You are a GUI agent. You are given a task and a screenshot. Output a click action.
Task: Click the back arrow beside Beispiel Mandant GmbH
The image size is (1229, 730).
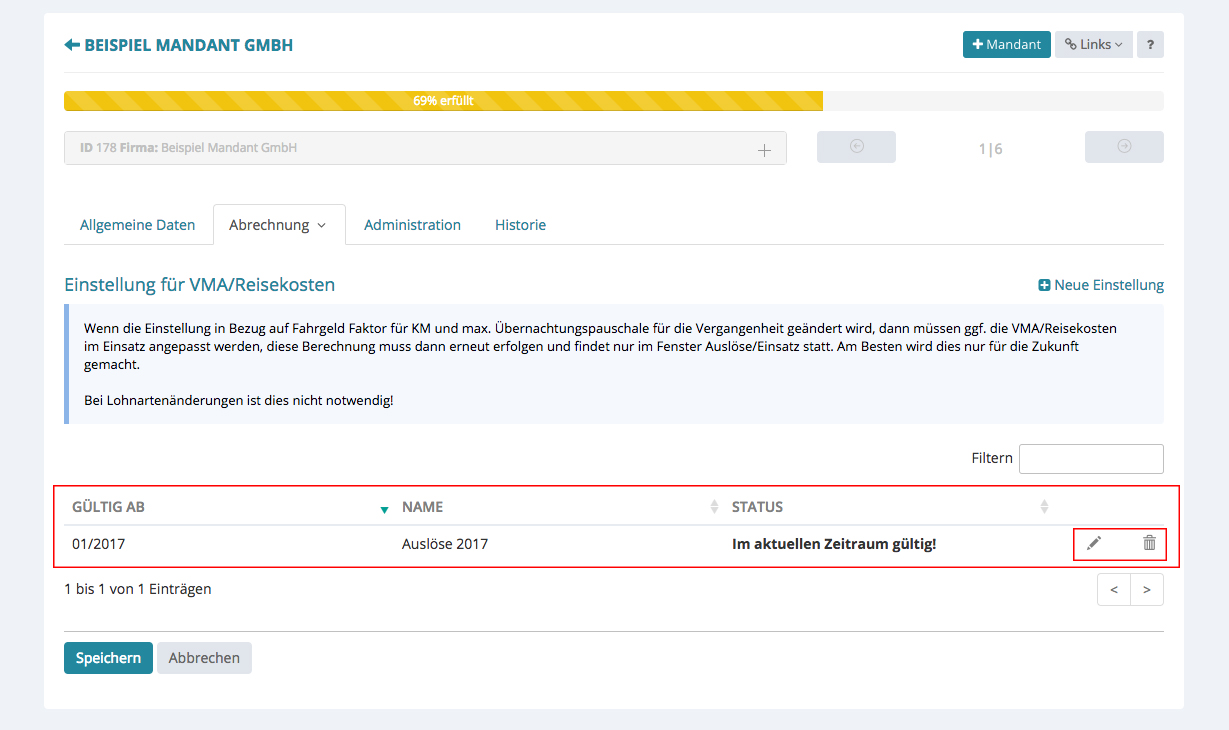(71, 45)
